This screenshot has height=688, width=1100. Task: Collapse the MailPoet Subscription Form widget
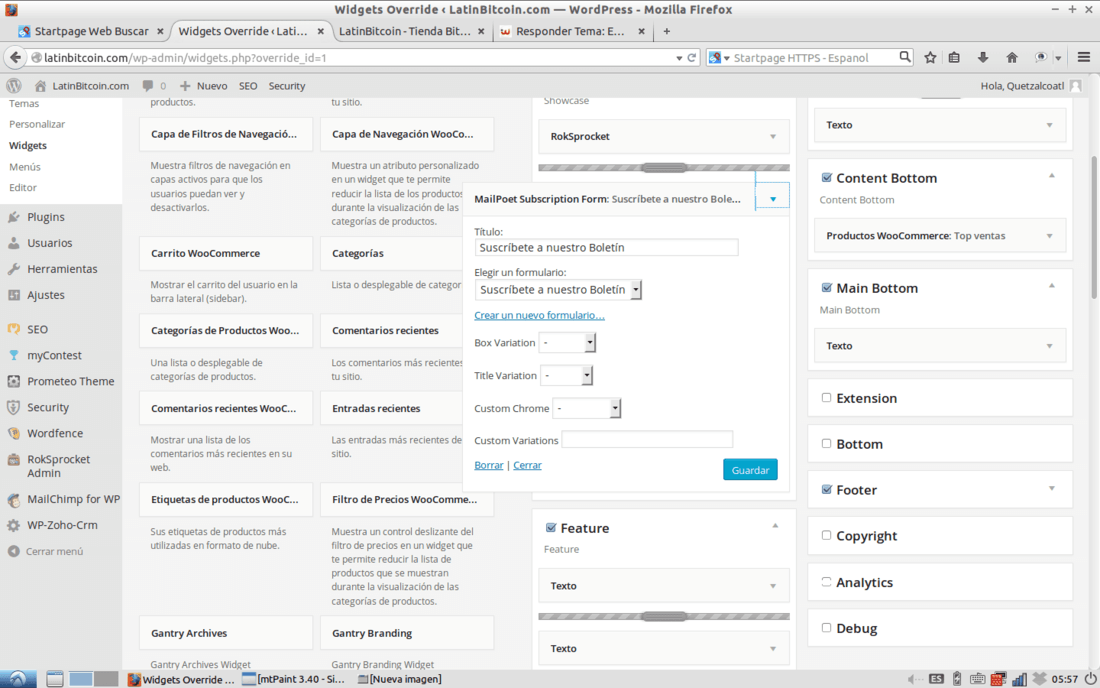772,199
